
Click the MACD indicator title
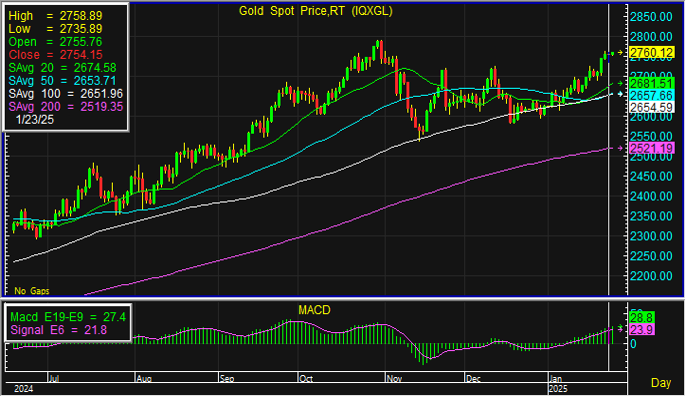coord(314,310)
